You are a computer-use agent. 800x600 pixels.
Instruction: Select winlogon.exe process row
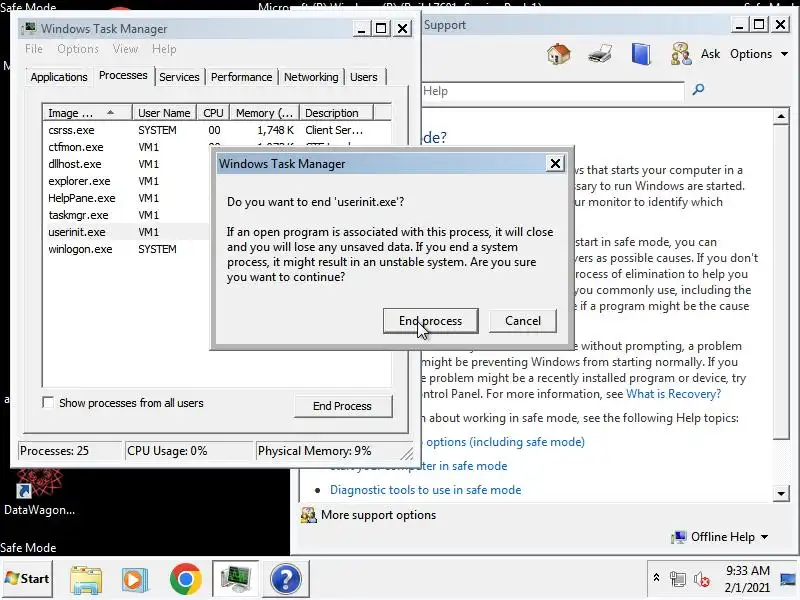[x=127, y=249]
